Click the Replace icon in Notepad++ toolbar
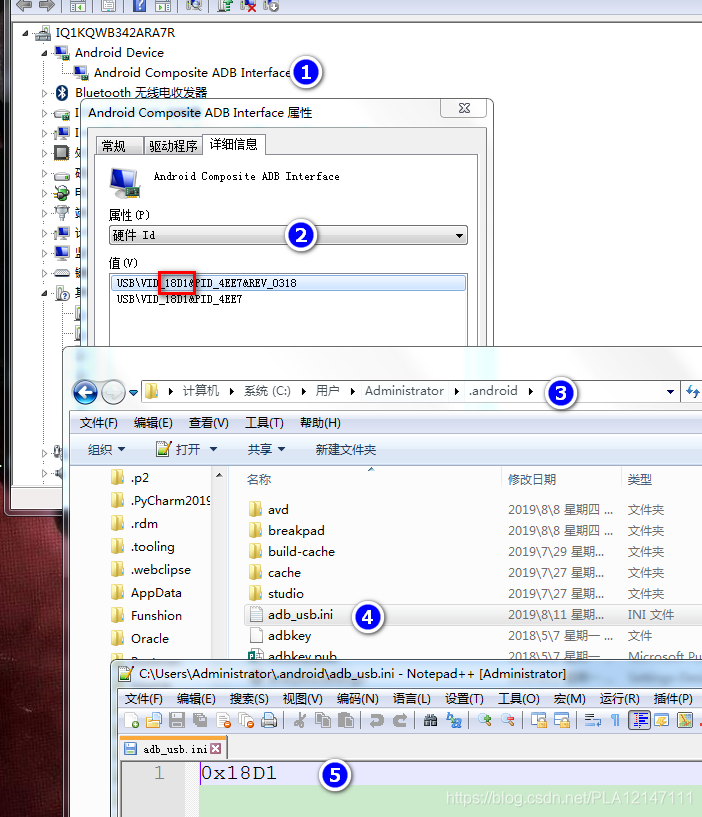 pos(454,721)
